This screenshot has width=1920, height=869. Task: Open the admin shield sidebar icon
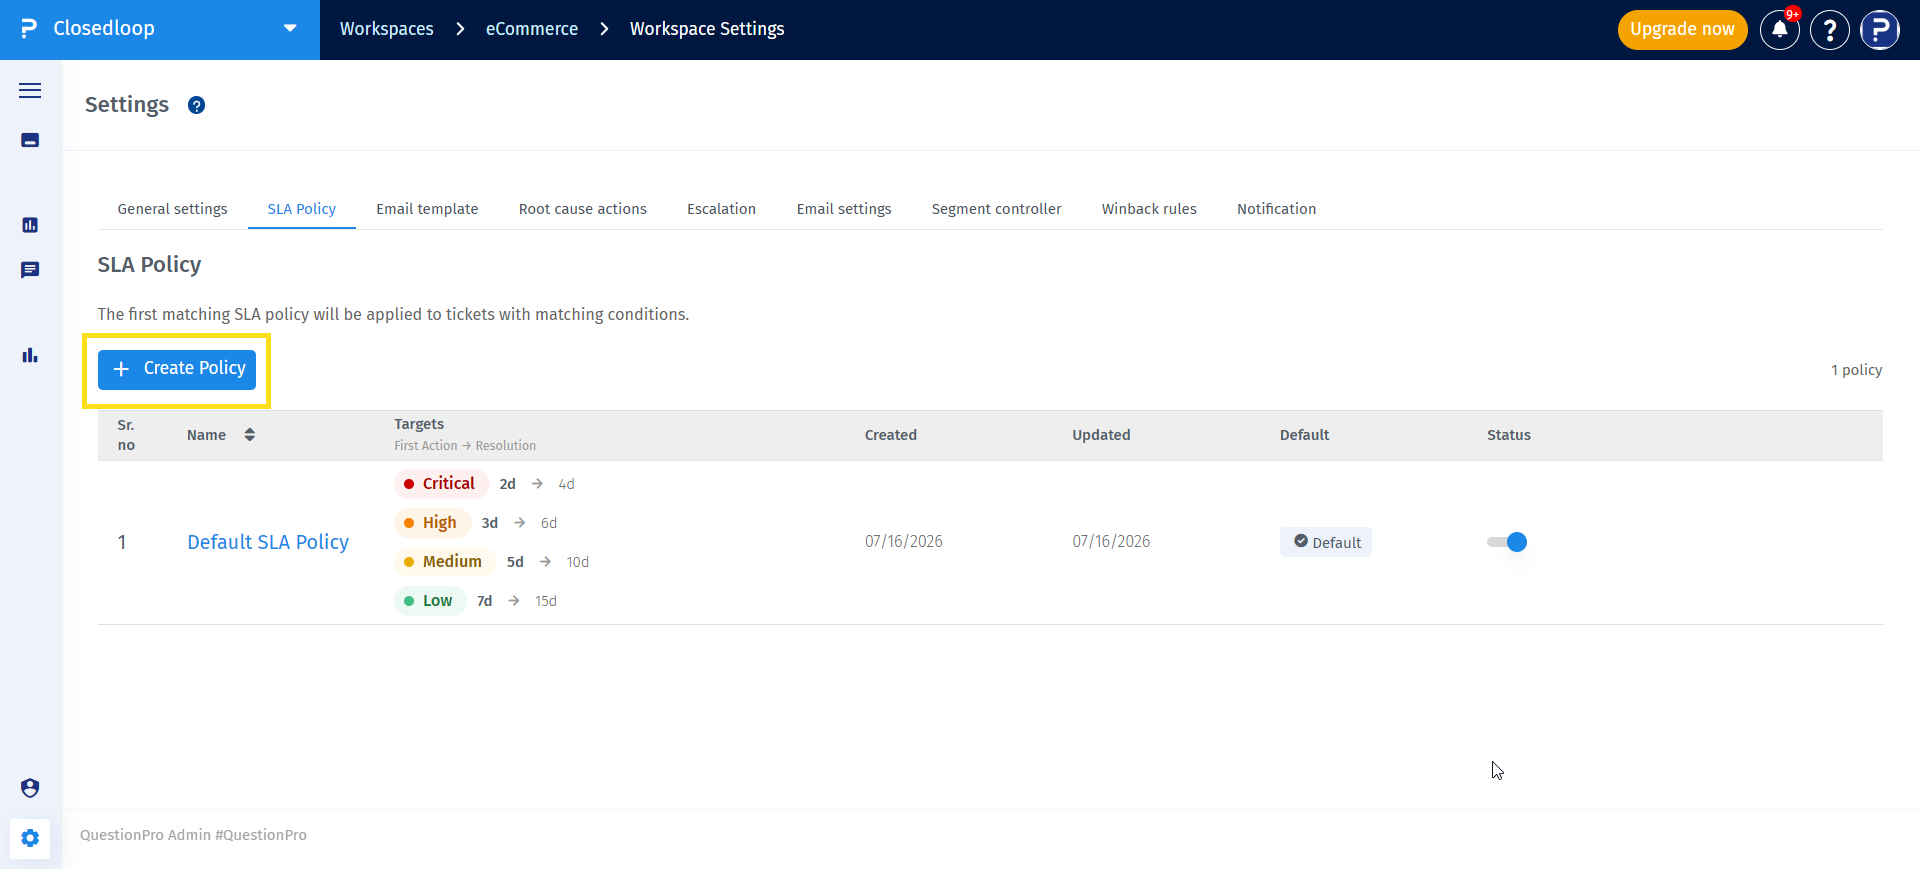pos(30,788)
